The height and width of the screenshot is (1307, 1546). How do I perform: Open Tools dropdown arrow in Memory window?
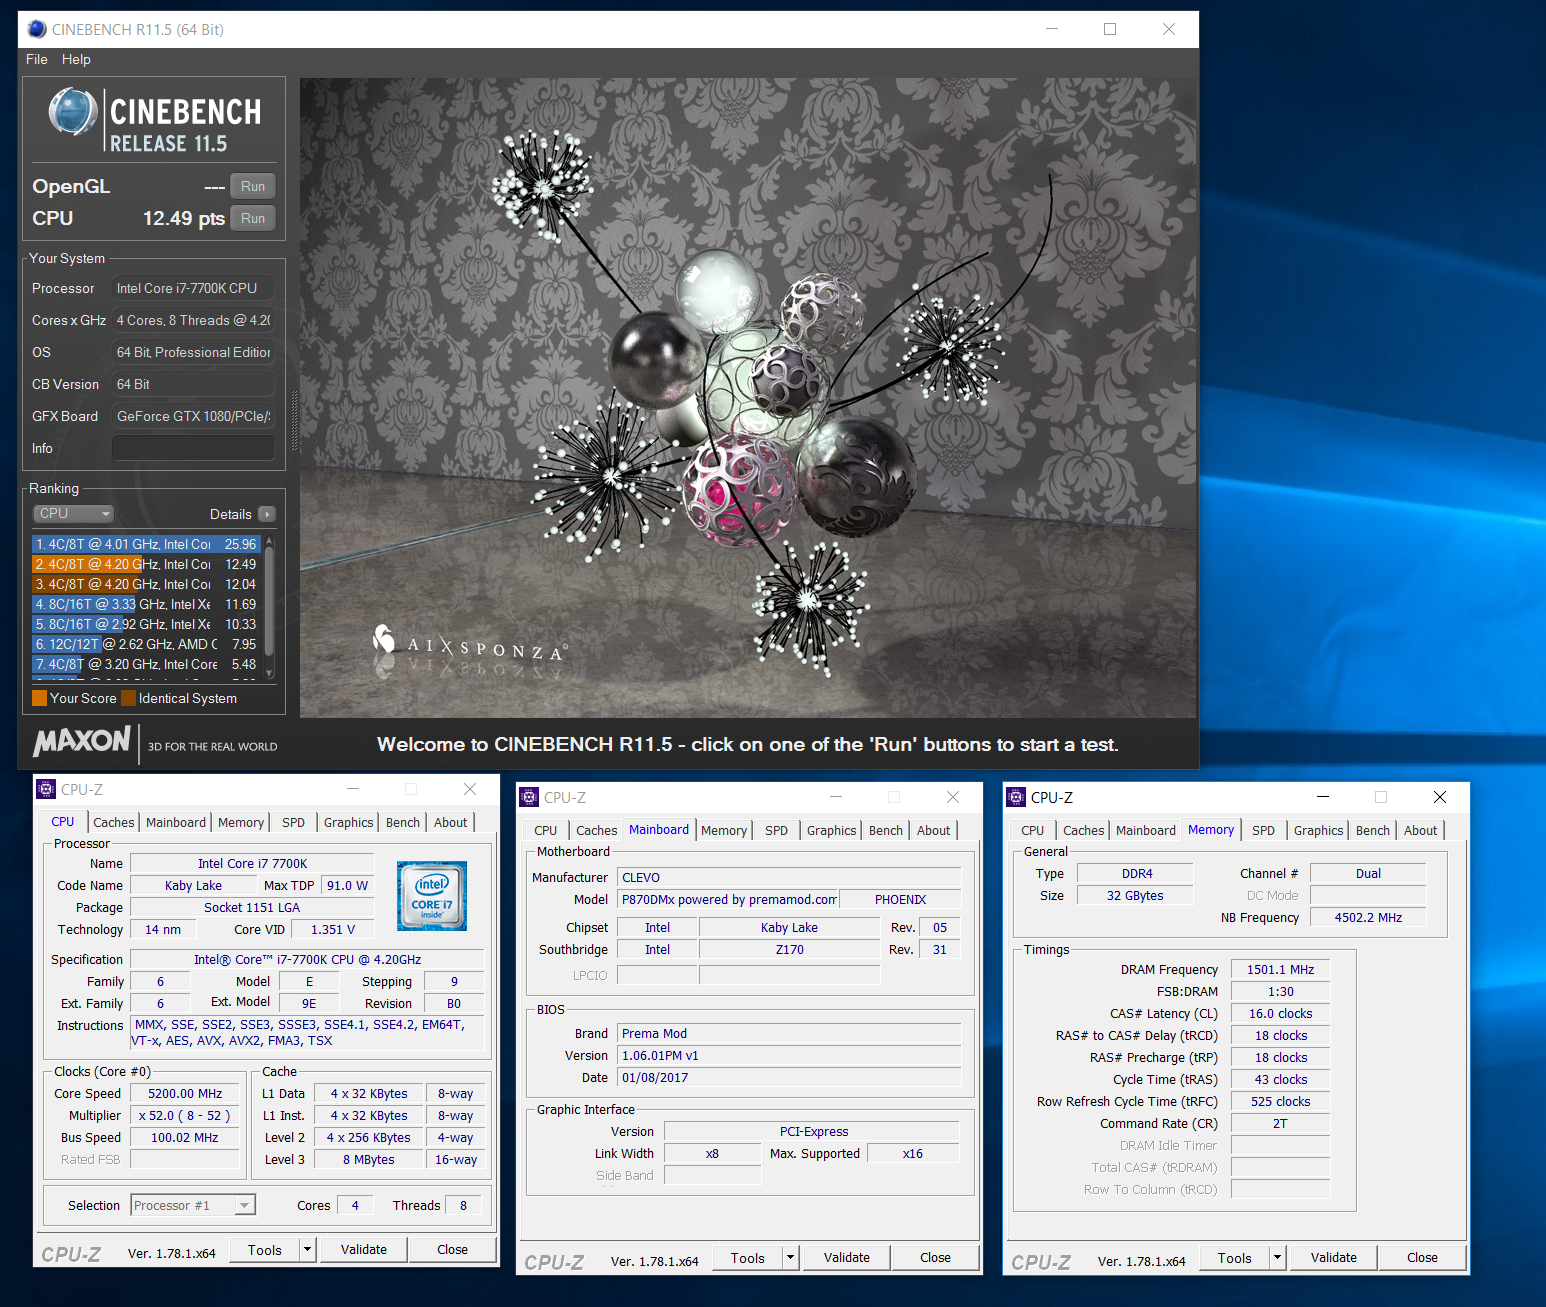1277,1257
